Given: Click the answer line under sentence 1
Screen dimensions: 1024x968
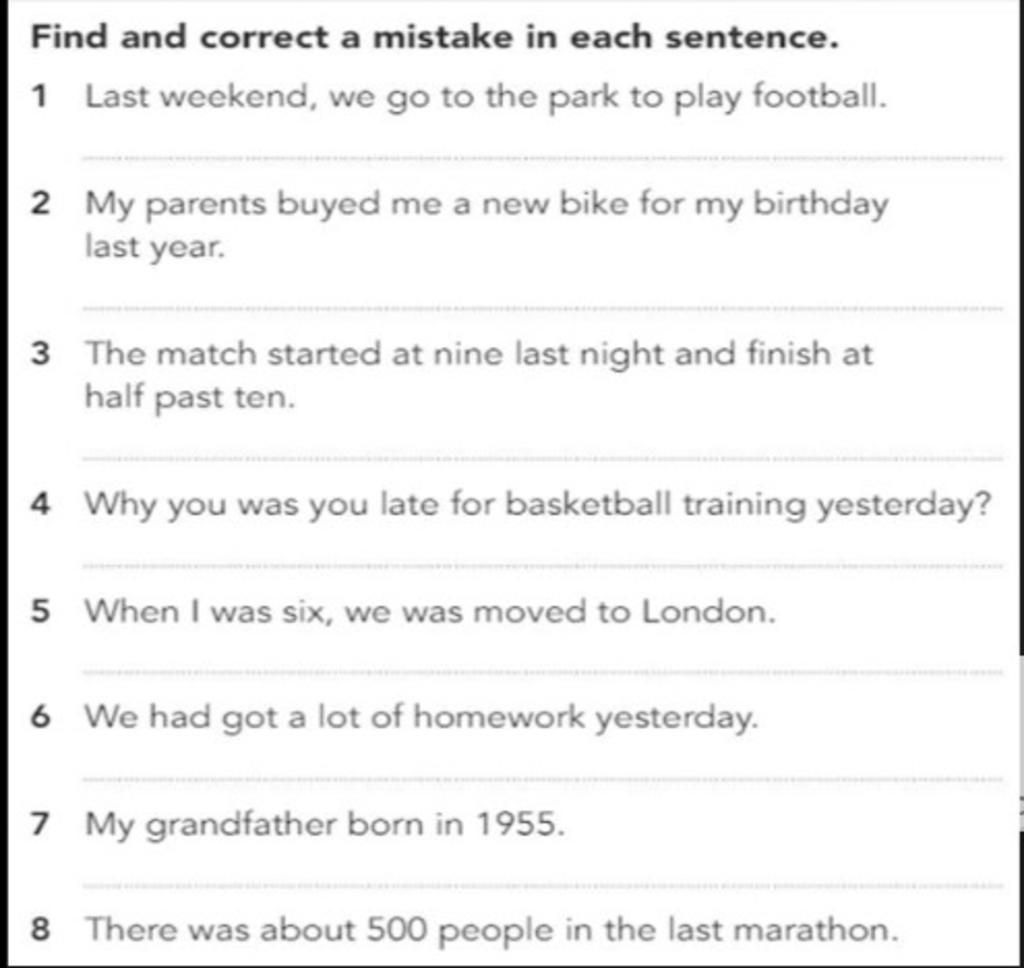Looking at the screenshot, I should [x=542, y=158].
